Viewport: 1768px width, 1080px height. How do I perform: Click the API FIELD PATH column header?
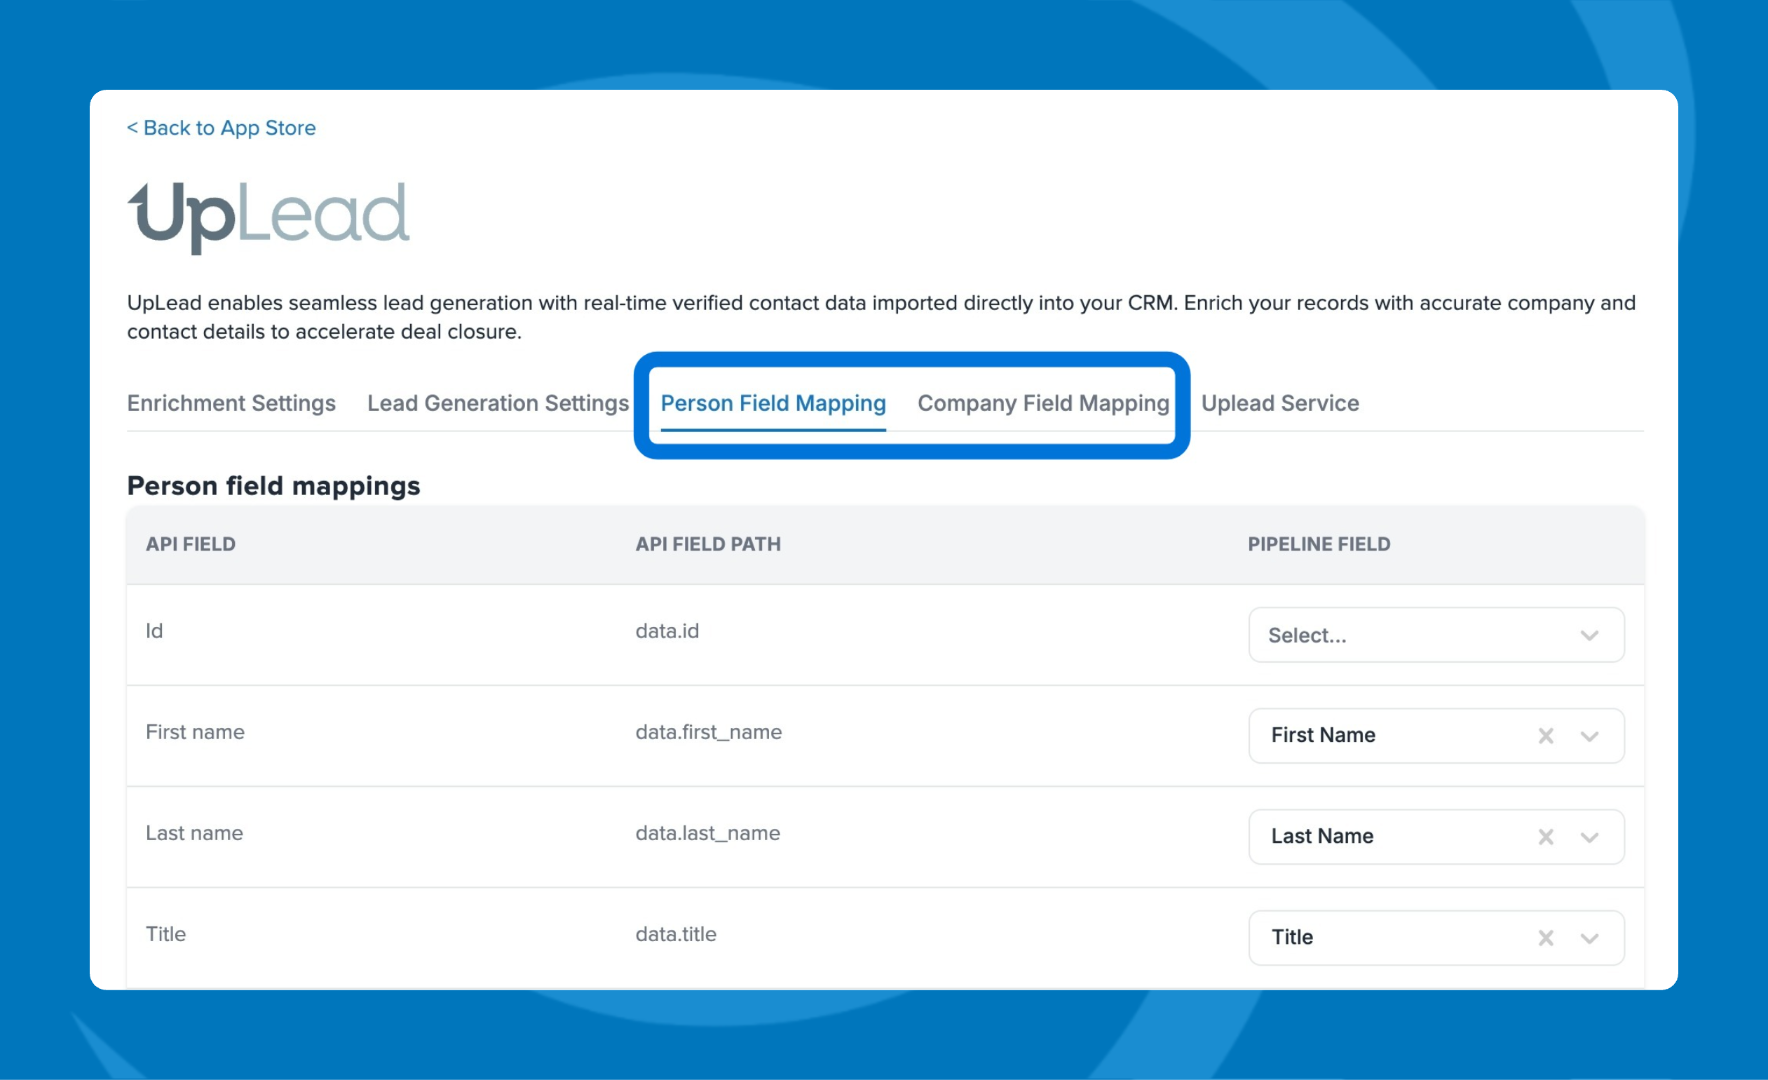click(708, 544)
